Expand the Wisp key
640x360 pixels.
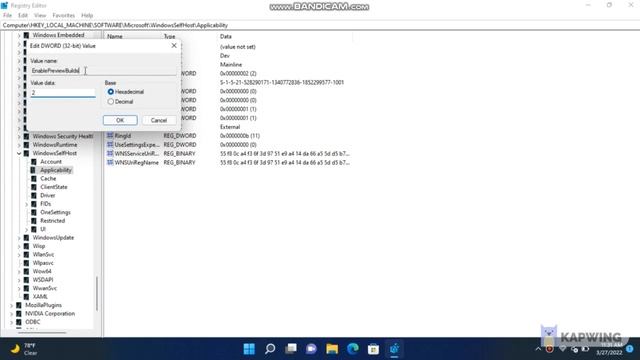coord(19,247)
